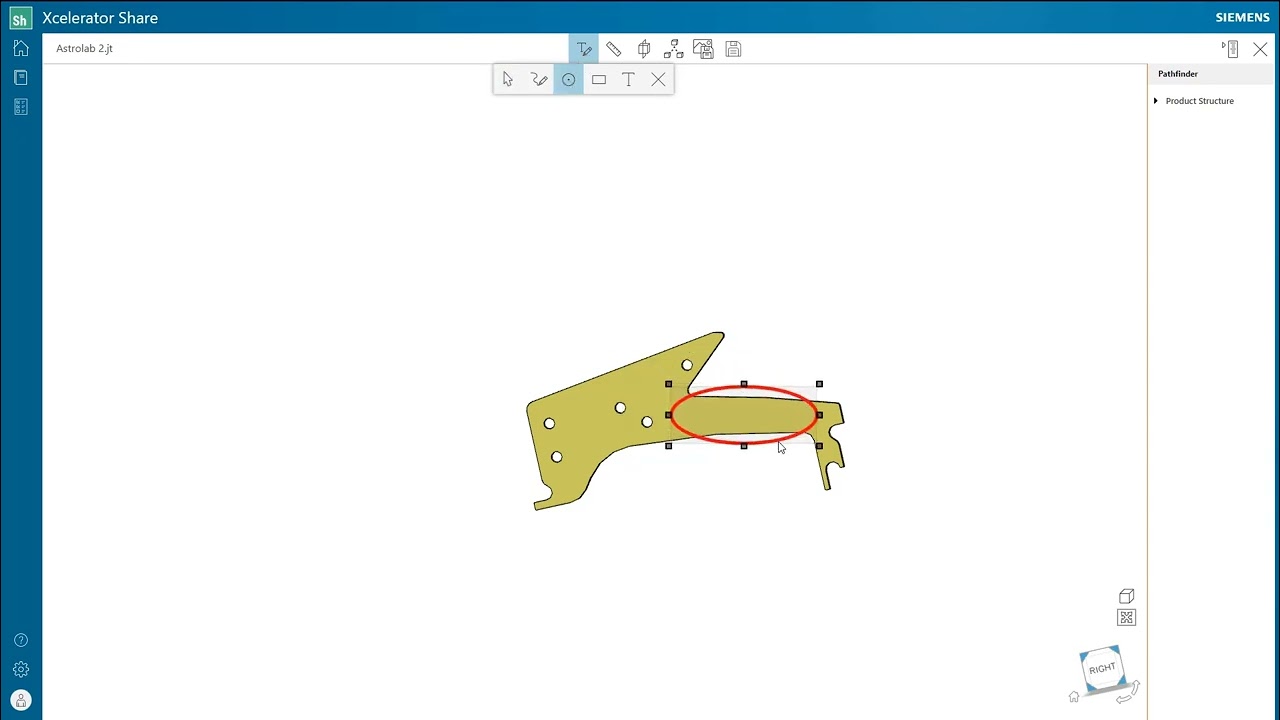
Task: Click the RIGHT face of view cube
Action: click(x=1102, y=668)
